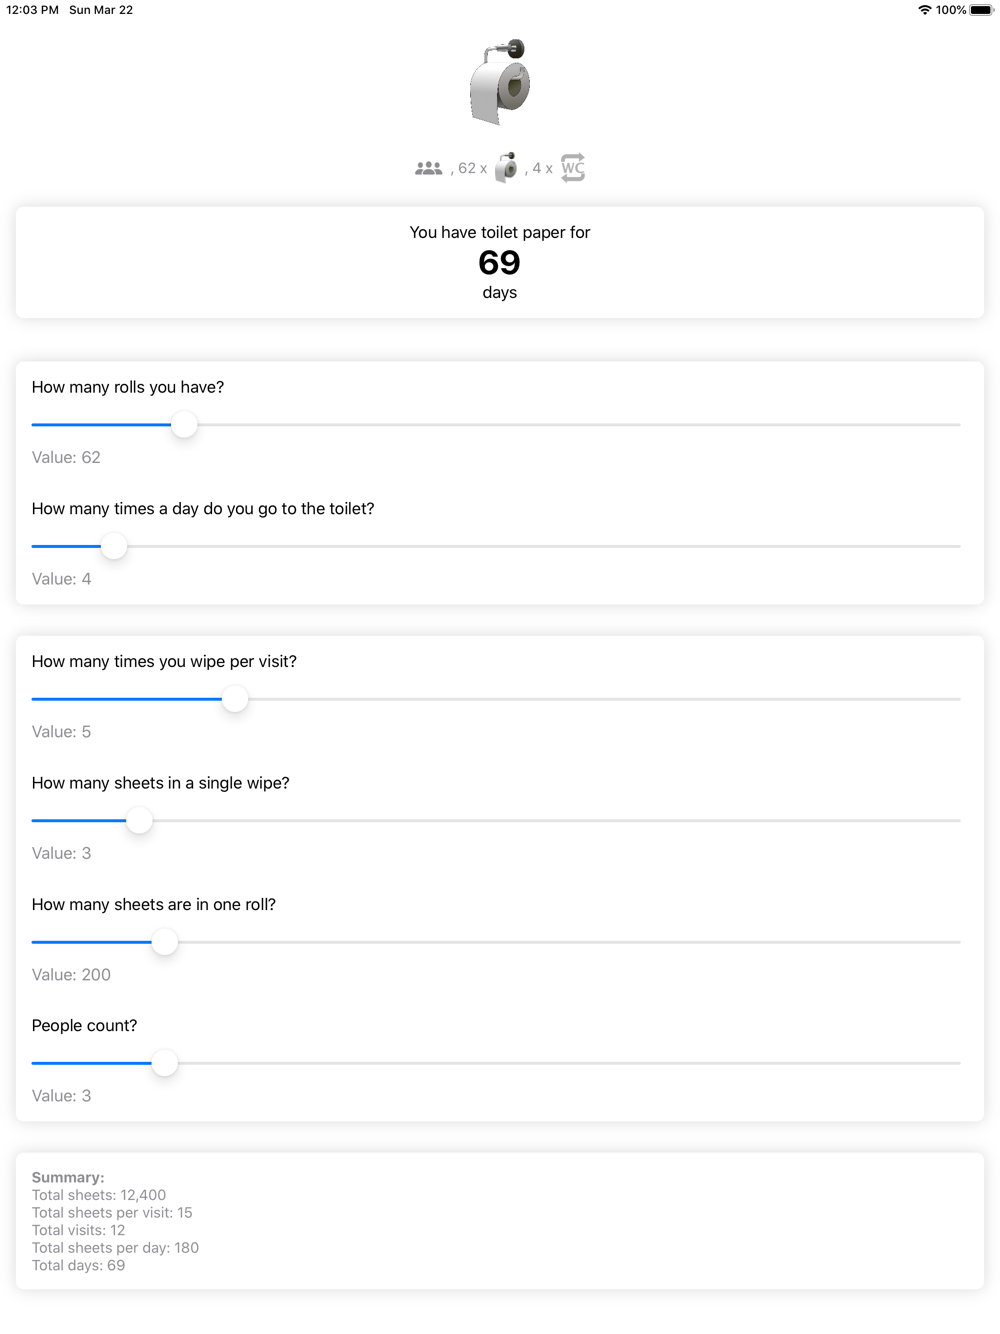Tap the 69 days result number
The width and height of the screenshot is (1000, 1334).
[500, 263]
